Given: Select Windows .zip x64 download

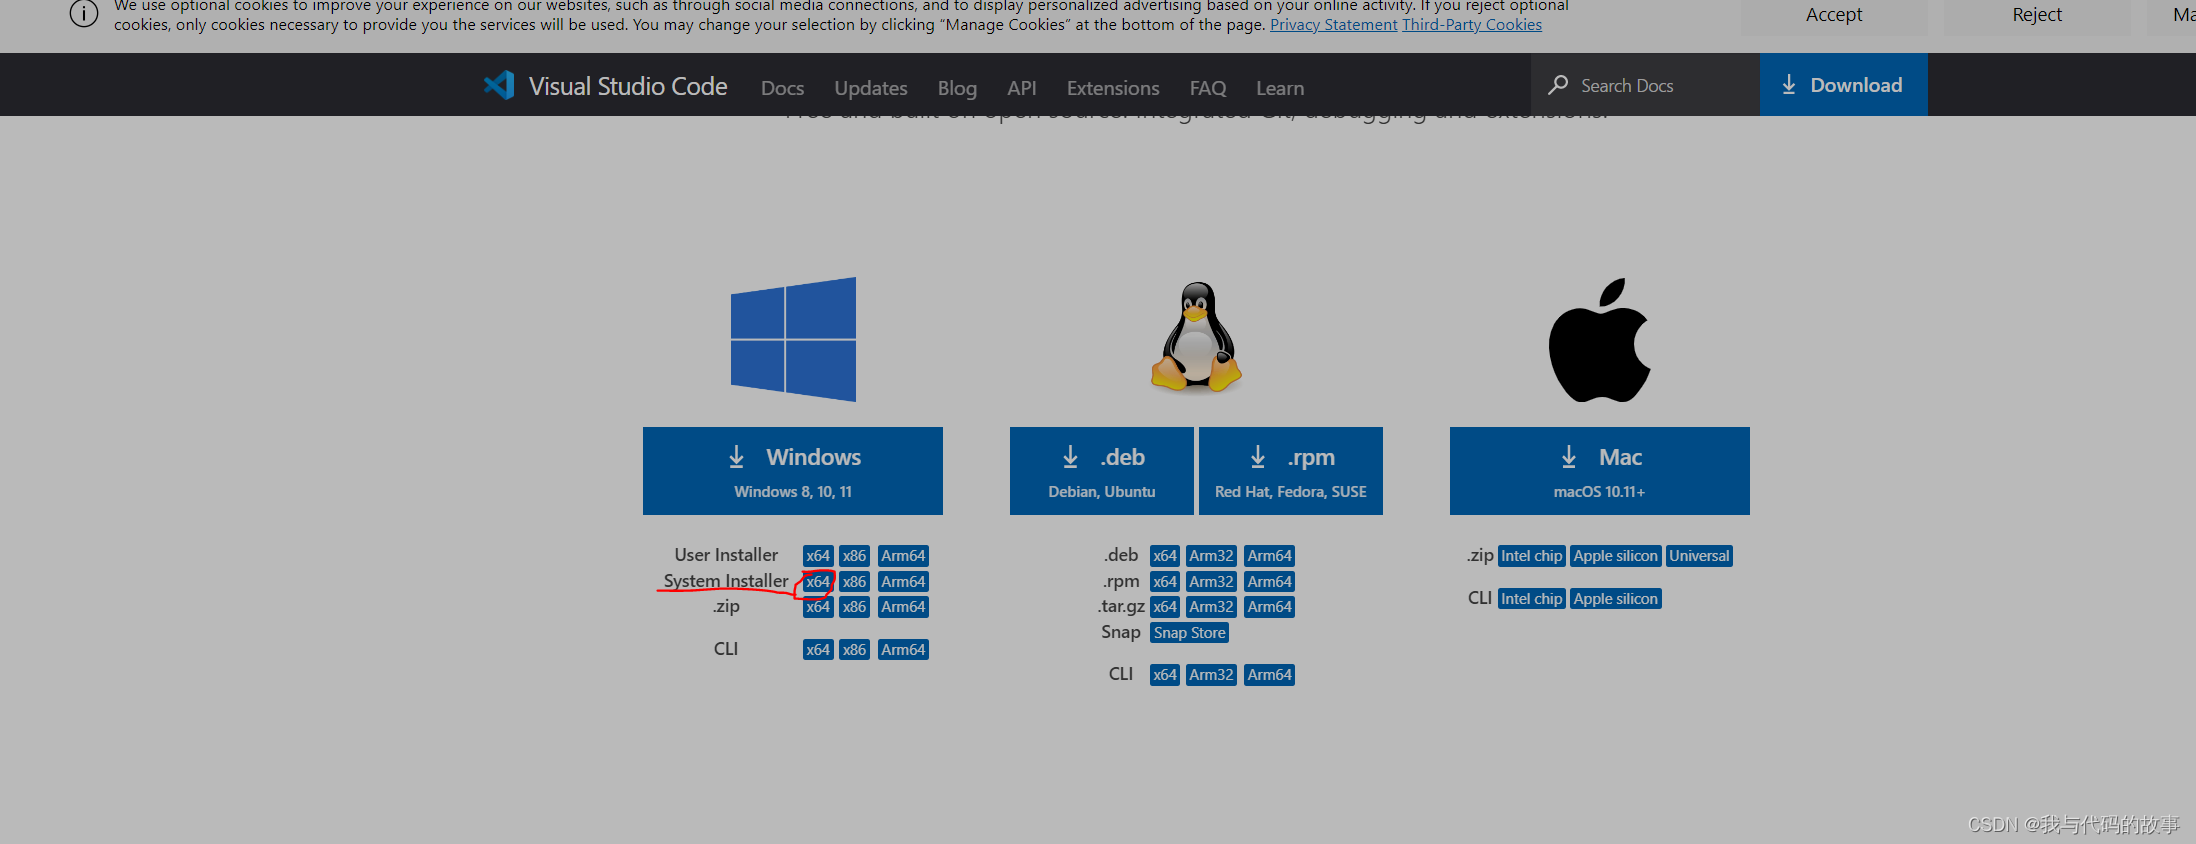Looking at the screenshot, I should 818,607.
